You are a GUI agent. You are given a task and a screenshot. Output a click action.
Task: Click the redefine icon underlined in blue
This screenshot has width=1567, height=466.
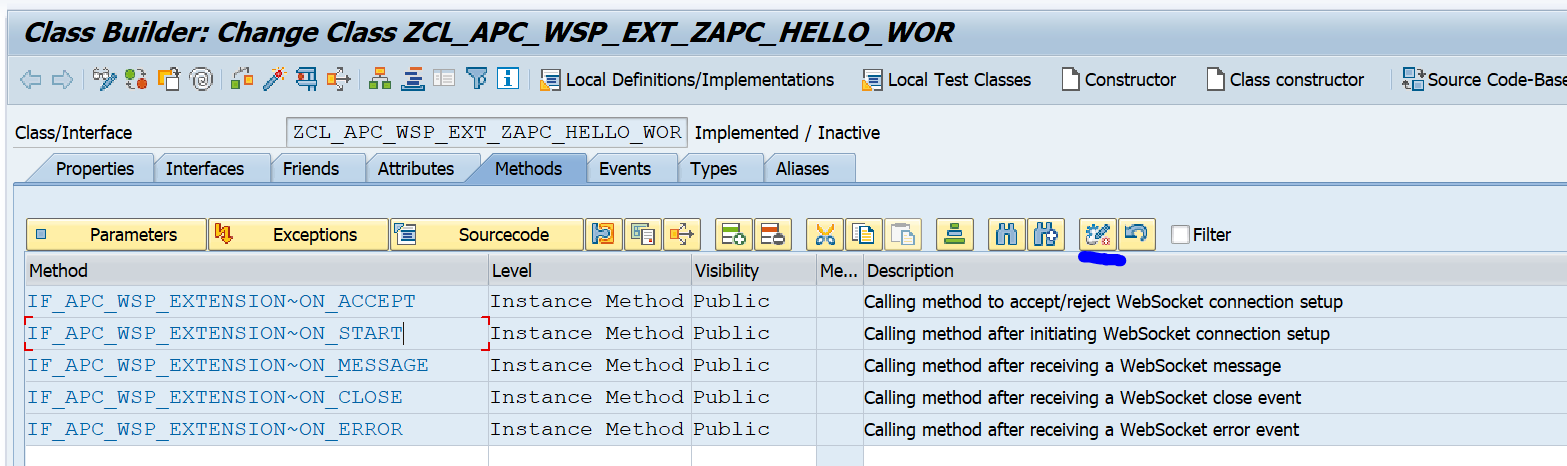(1097, 235)
